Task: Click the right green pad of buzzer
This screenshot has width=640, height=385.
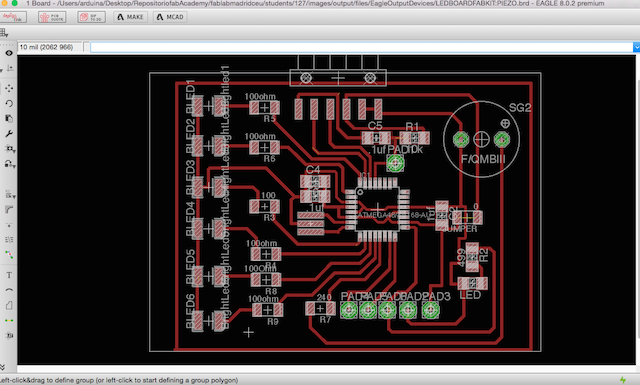Action: (502, 140)
